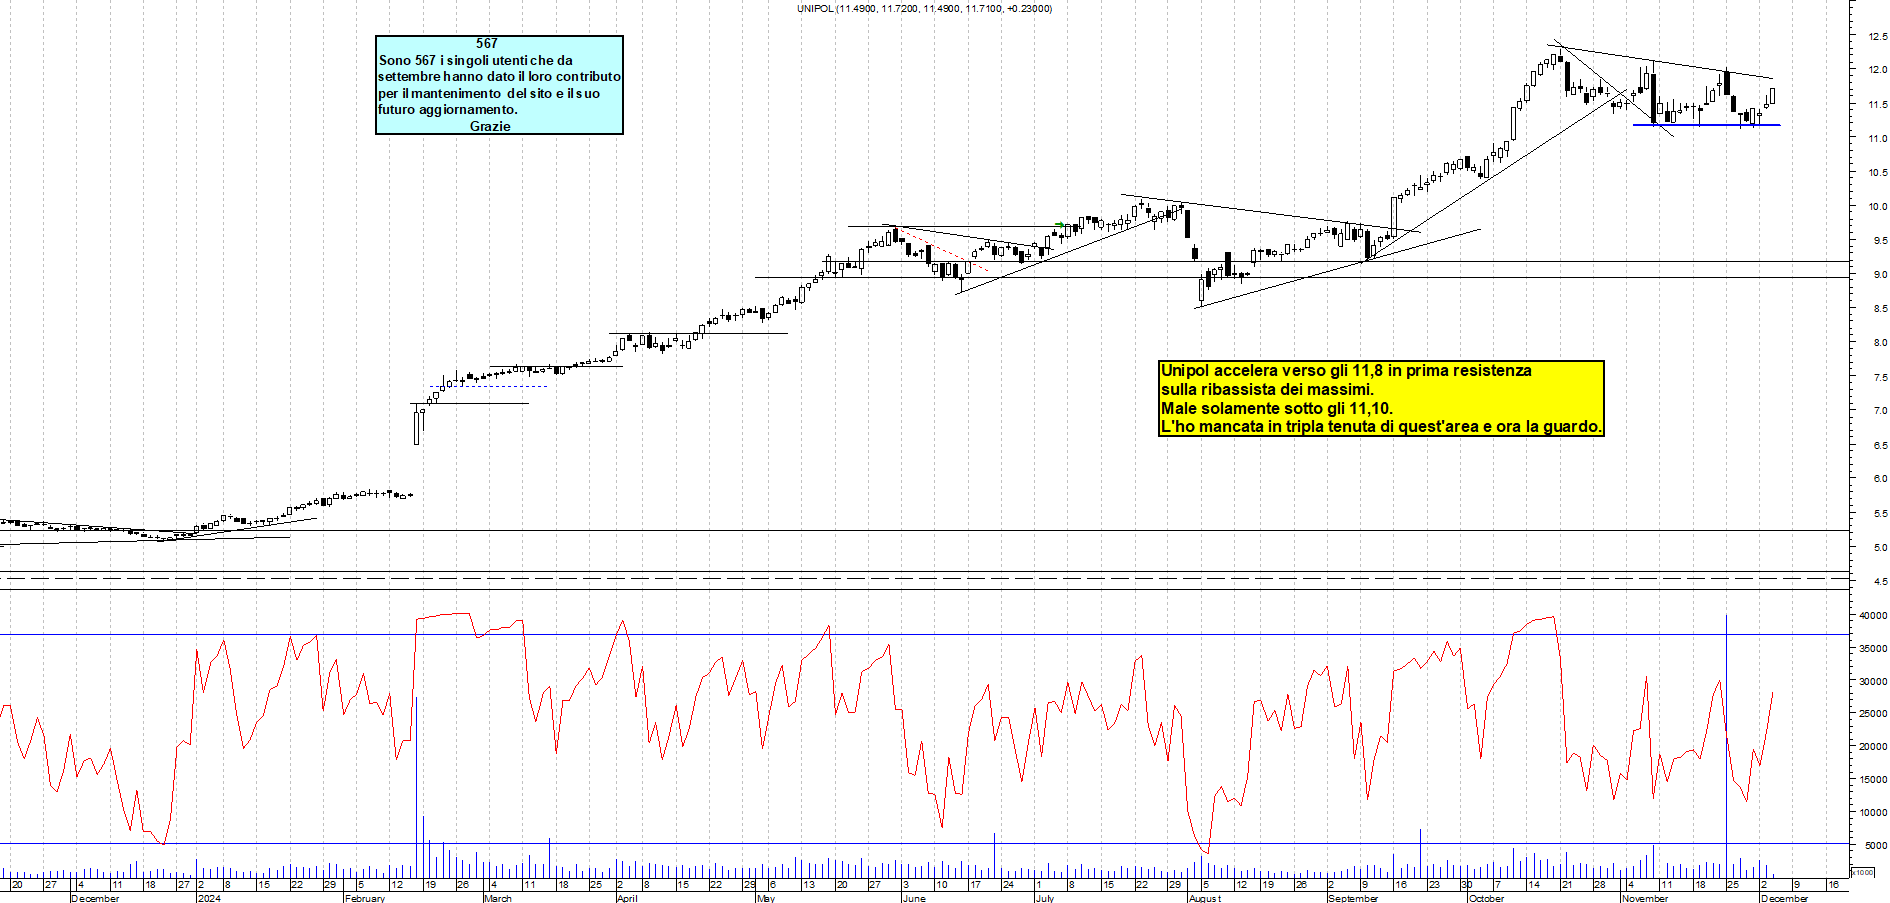Click the 7.0 price axis label

(1880, 411)
